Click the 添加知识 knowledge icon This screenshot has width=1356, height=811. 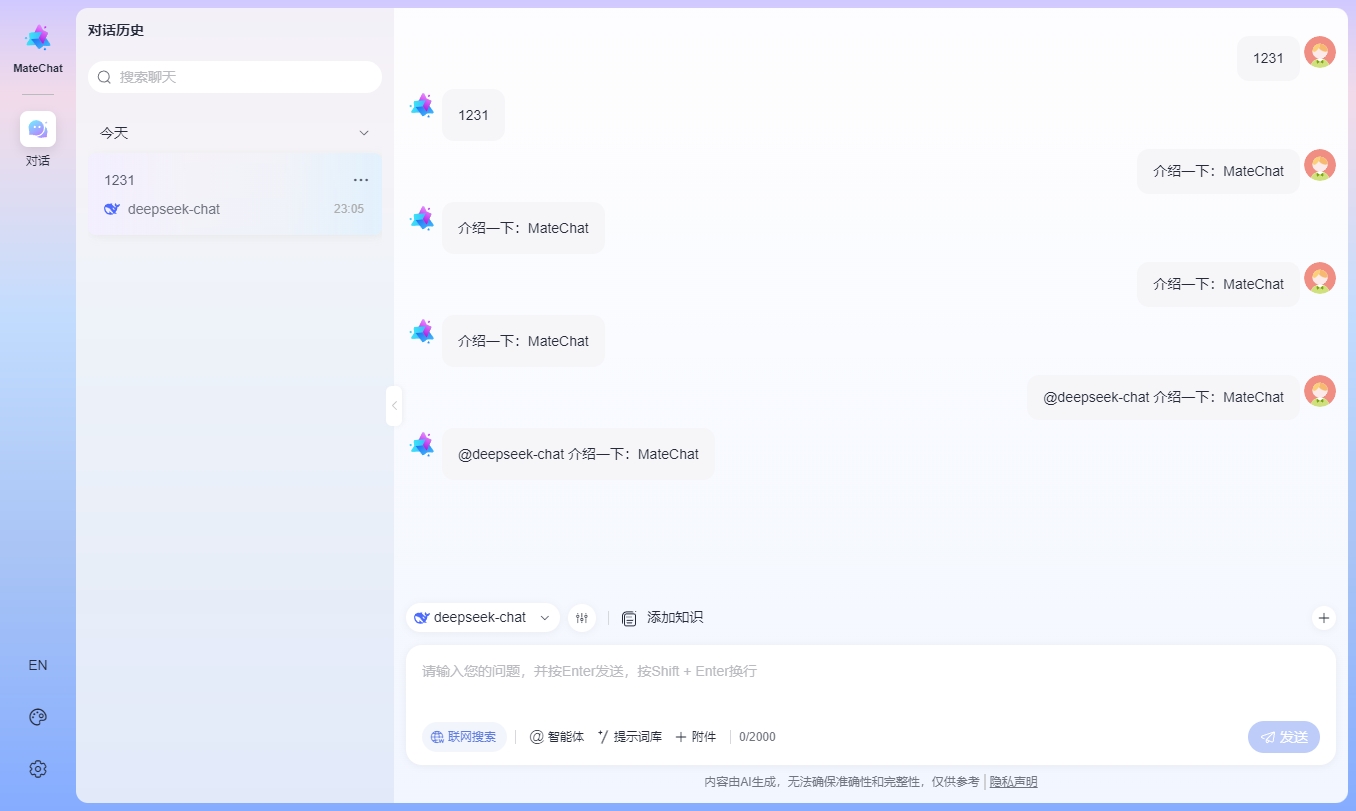click(x=629, y=618)
